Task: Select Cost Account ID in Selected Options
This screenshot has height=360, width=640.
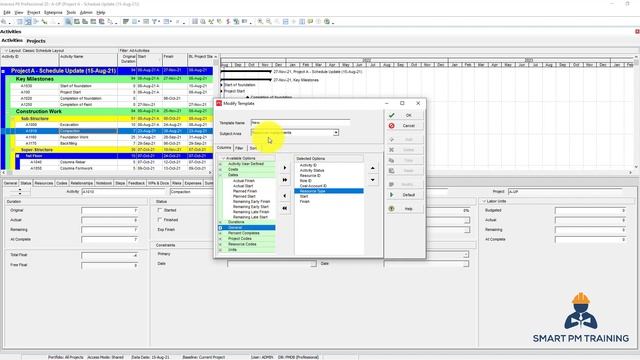Action: 313,186
